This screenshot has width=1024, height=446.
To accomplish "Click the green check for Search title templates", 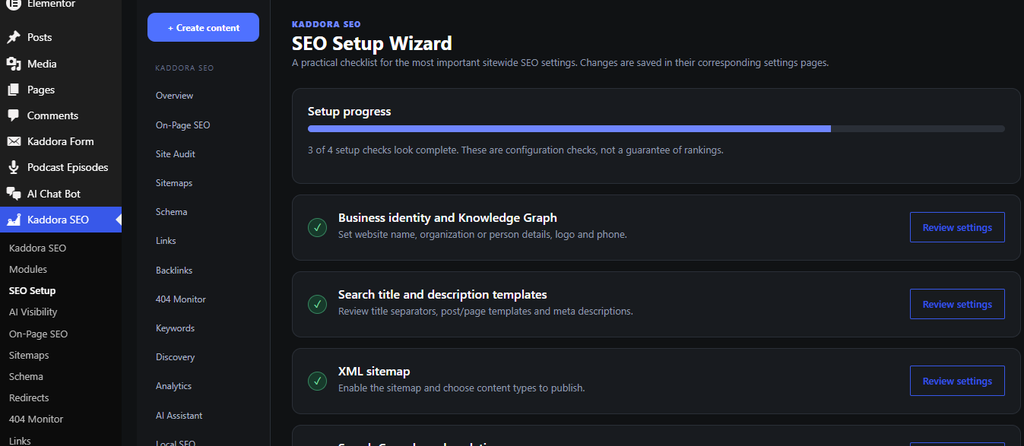I will (x=317, y=304).
